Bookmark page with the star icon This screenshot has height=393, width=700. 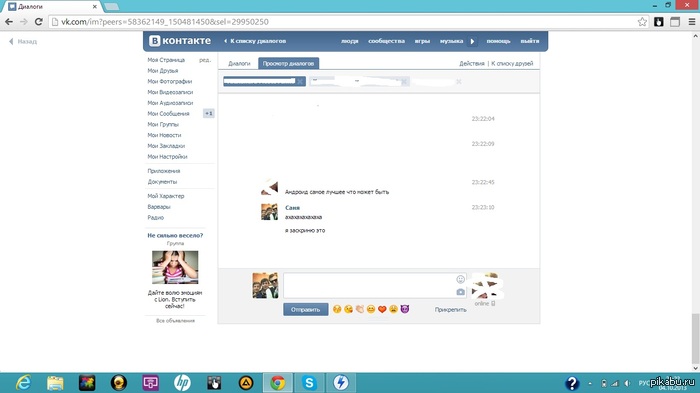pyautogui.click(x=642, y=21)
